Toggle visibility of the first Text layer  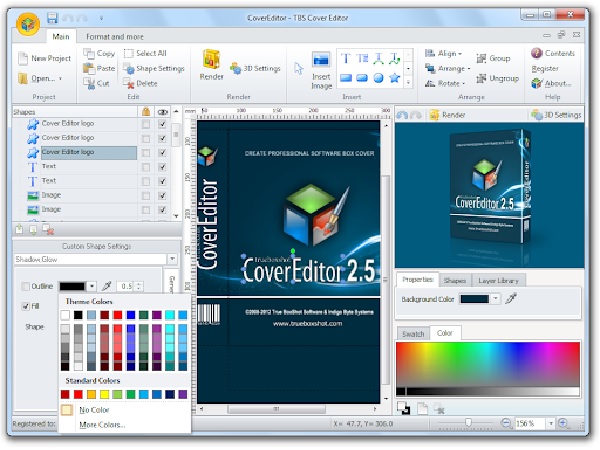coord(162,167)
